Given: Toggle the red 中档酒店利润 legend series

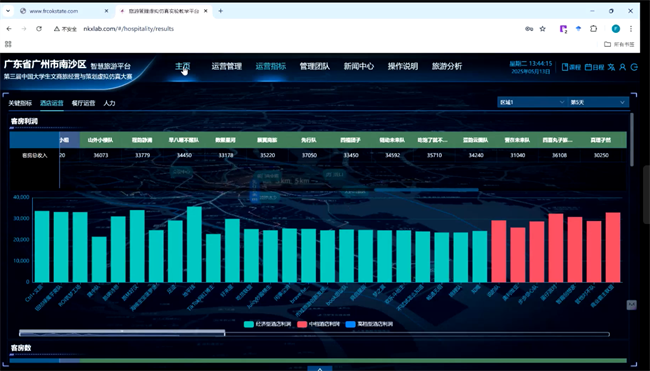Looking at the screenshot, I should point(318,324).
